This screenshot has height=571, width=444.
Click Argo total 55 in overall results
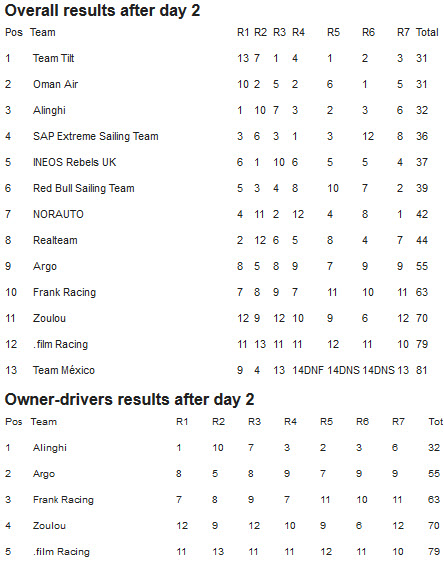click(x=422, y=266)
